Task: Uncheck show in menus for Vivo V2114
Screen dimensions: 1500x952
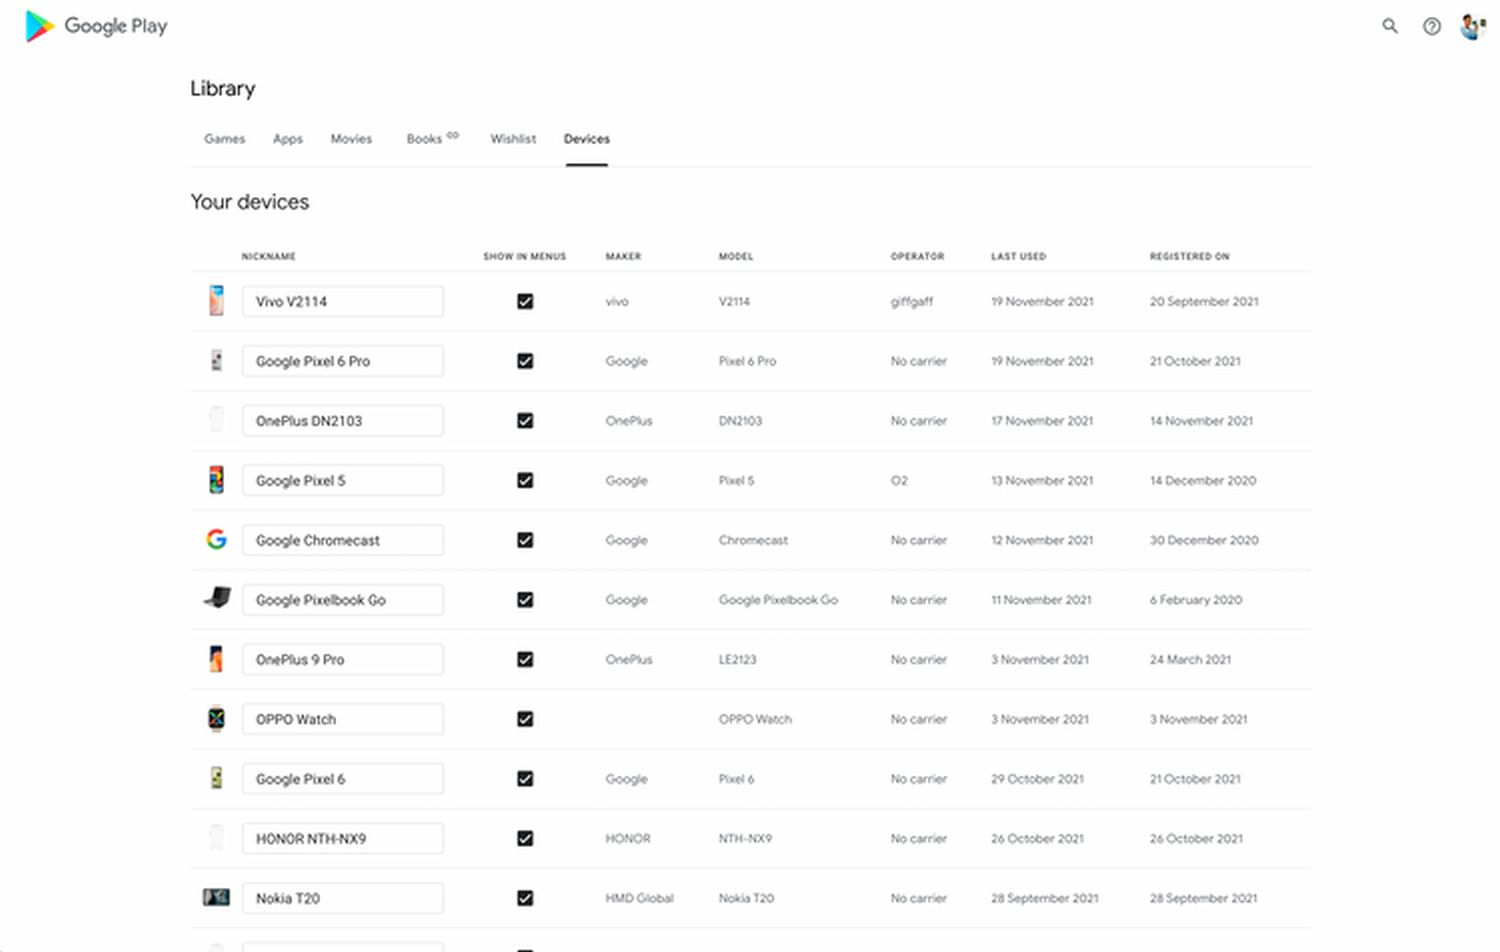Action: [x=525, y=301]
